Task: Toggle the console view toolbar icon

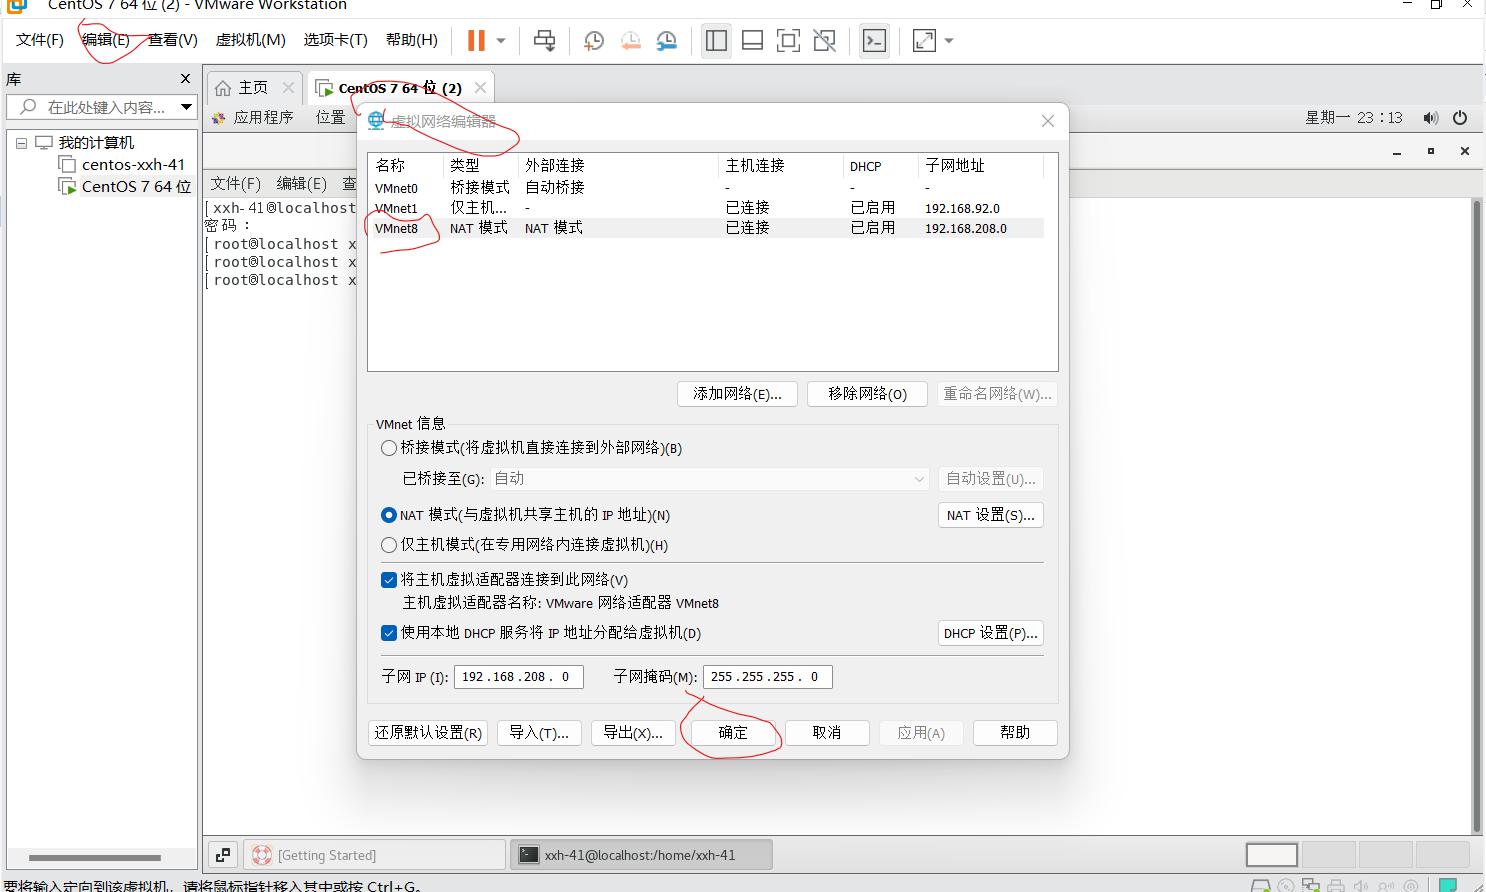Action: tap(874, 41)
